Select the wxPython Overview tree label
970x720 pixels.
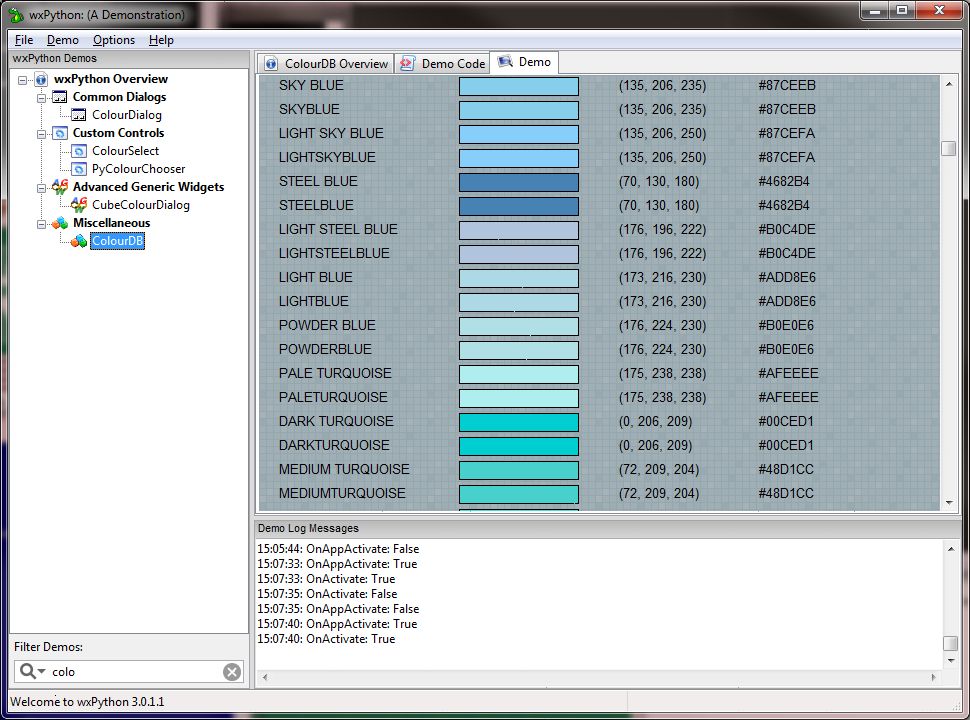tap(111, 79)
